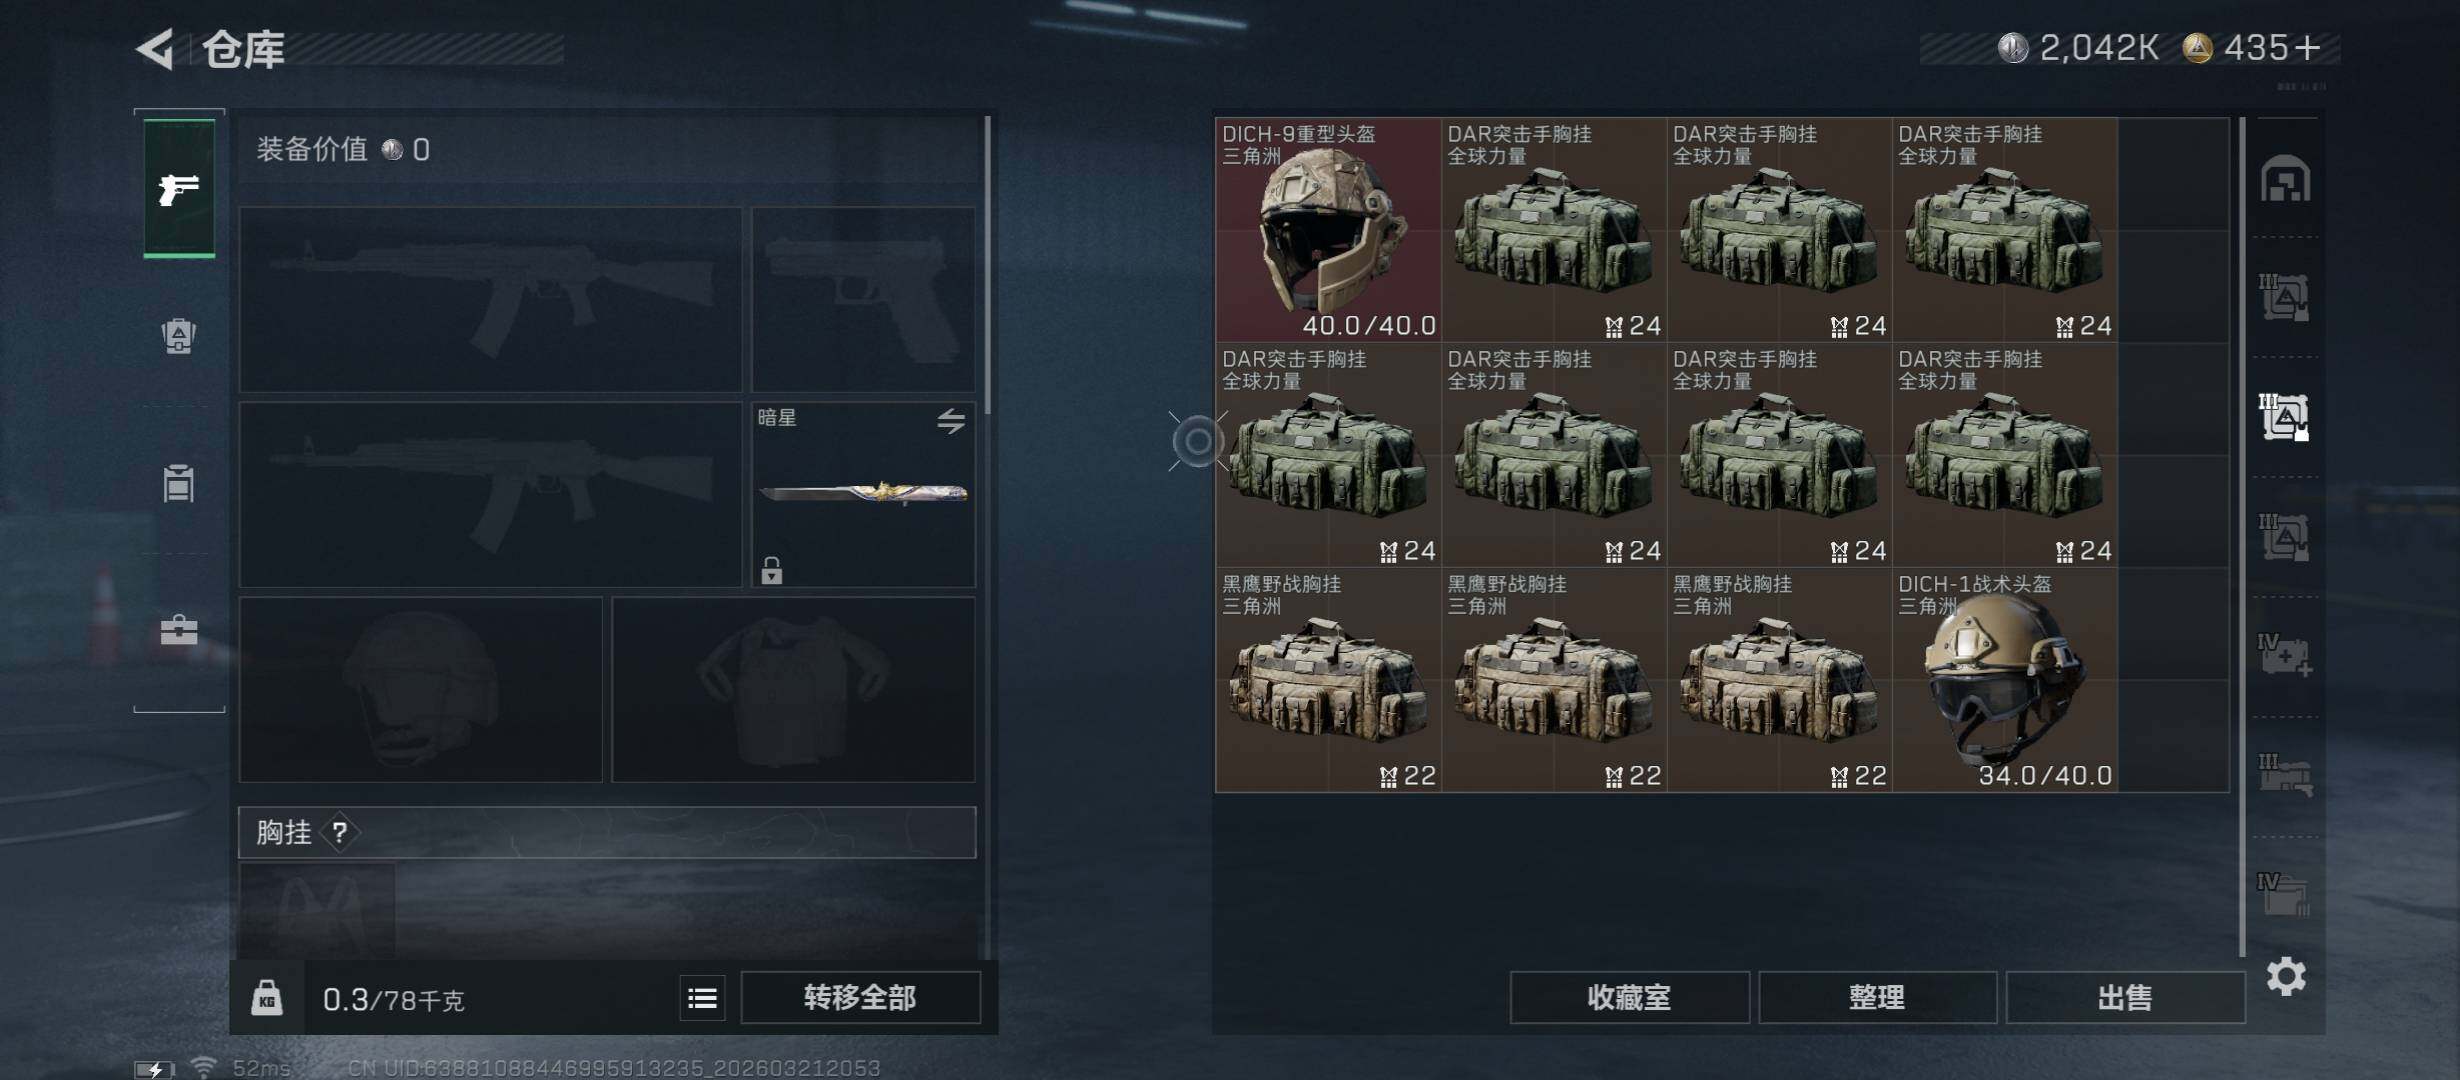Select the highlighted level III storage box
The width and height of the screenshot is (2460, 1080).
point(2285,417)
